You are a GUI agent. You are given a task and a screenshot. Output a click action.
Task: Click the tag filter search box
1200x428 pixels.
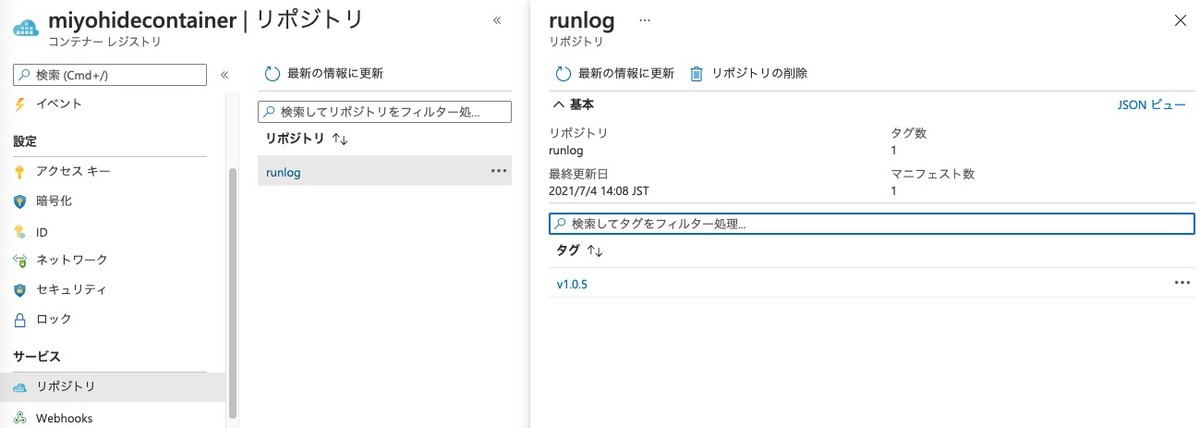872,224
